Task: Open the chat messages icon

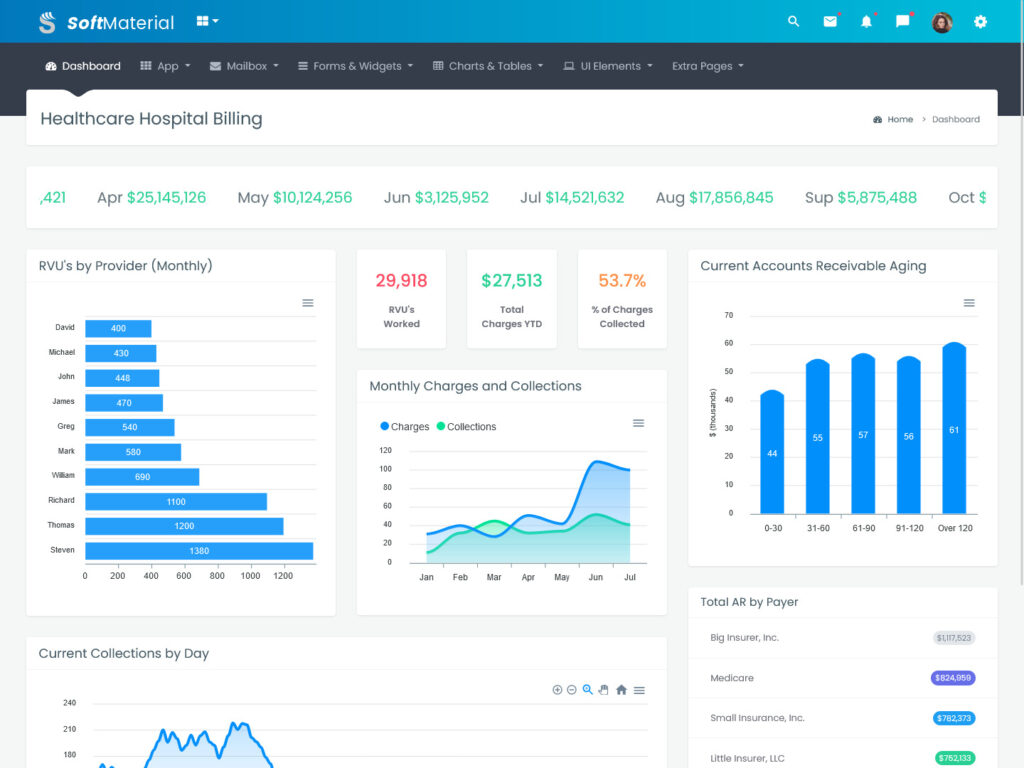Action: point(904,21)
